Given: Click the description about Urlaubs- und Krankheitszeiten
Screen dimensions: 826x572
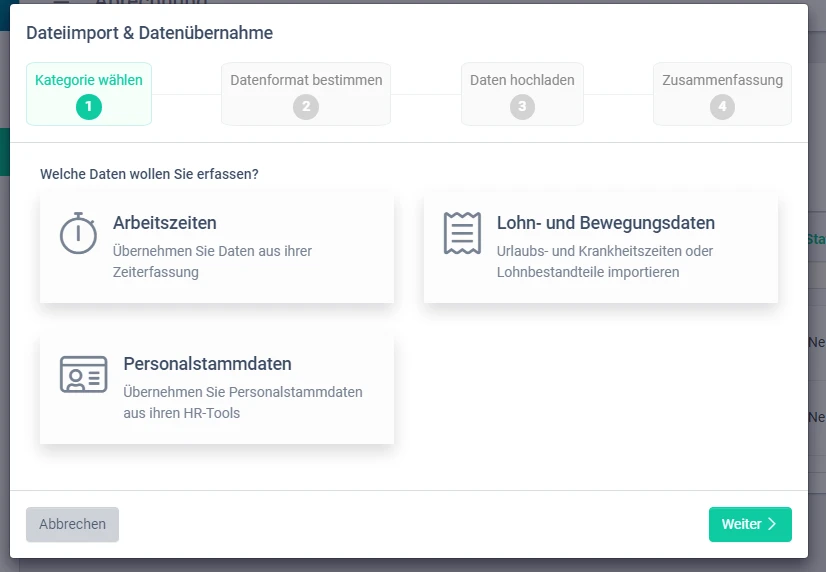Looking at the screenshot, I should pyautogui.click(x=604, y=261).
